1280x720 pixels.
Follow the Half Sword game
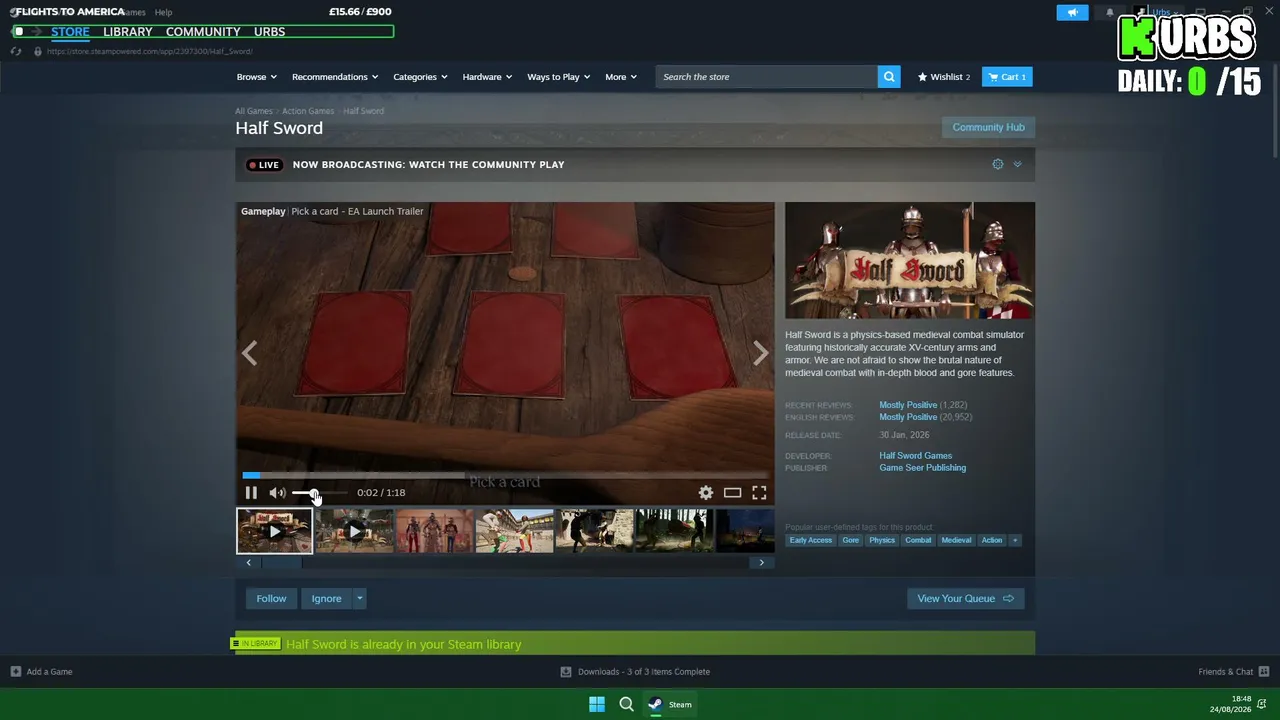(x=271, y=599)
